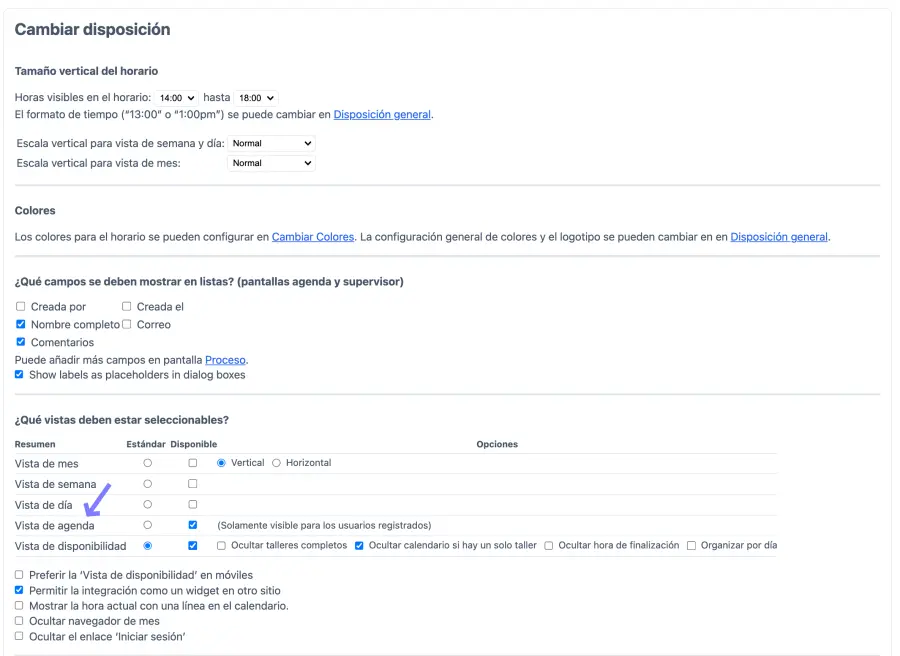Image resolution: width=900 pixels, height=656 pixels.
Task: Uncheck the 'Nombre completo' checkbox
Action: (x=19, y=324)
